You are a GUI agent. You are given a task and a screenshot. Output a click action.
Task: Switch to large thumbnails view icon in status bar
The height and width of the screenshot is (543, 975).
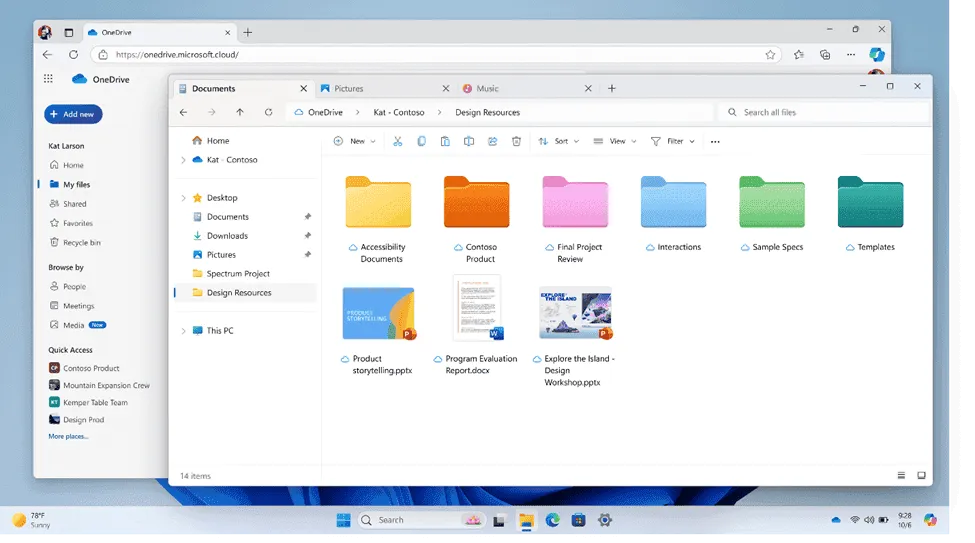(x=922, y=476)
